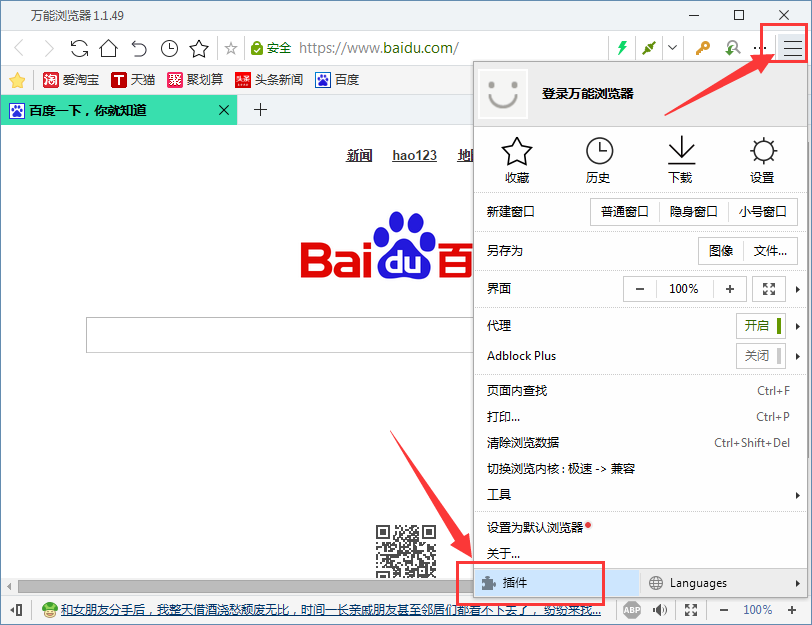Screen dimensions: 812x625
Task: Click the fullscreen icon in 界面 row
Action: click(769, 289)
